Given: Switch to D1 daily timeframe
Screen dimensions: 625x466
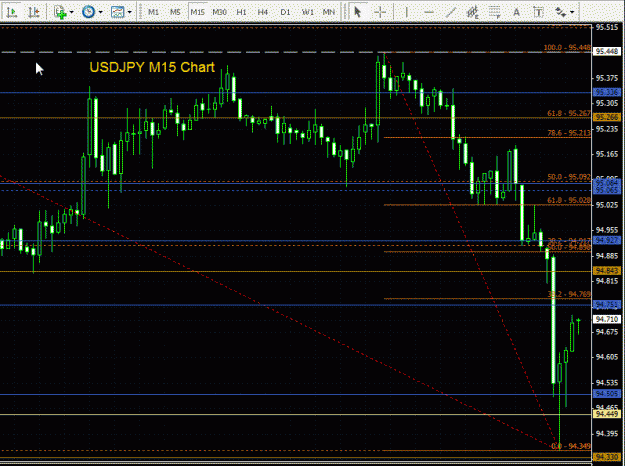Looking at the screenshot, I should (285, 12).
